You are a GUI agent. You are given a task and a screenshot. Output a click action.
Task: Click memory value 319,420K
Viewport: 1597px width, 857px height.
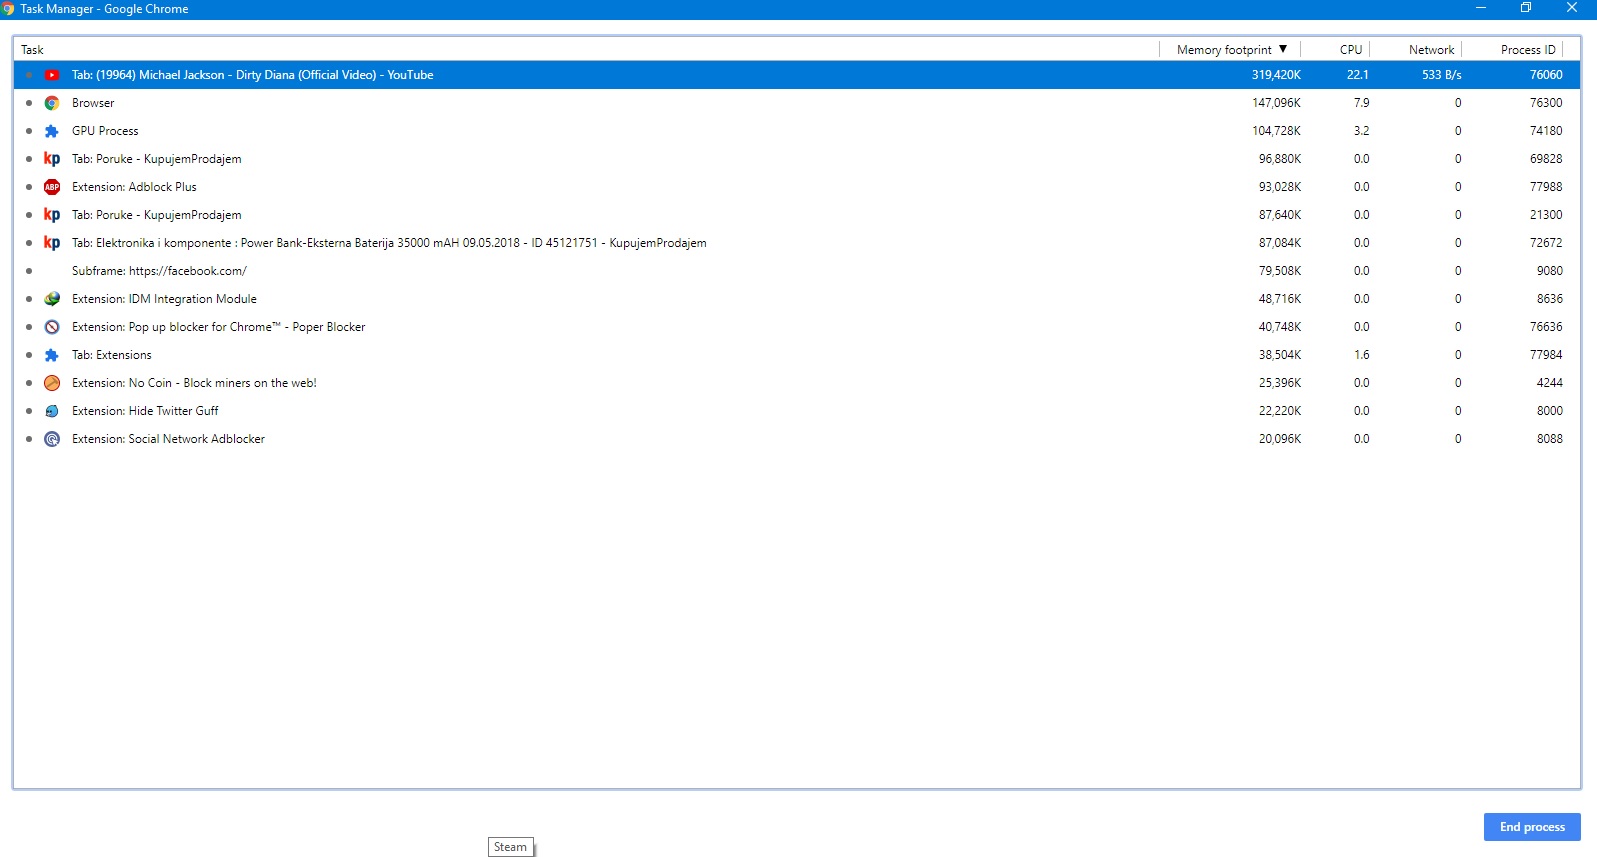click(x=1276, y=75)
